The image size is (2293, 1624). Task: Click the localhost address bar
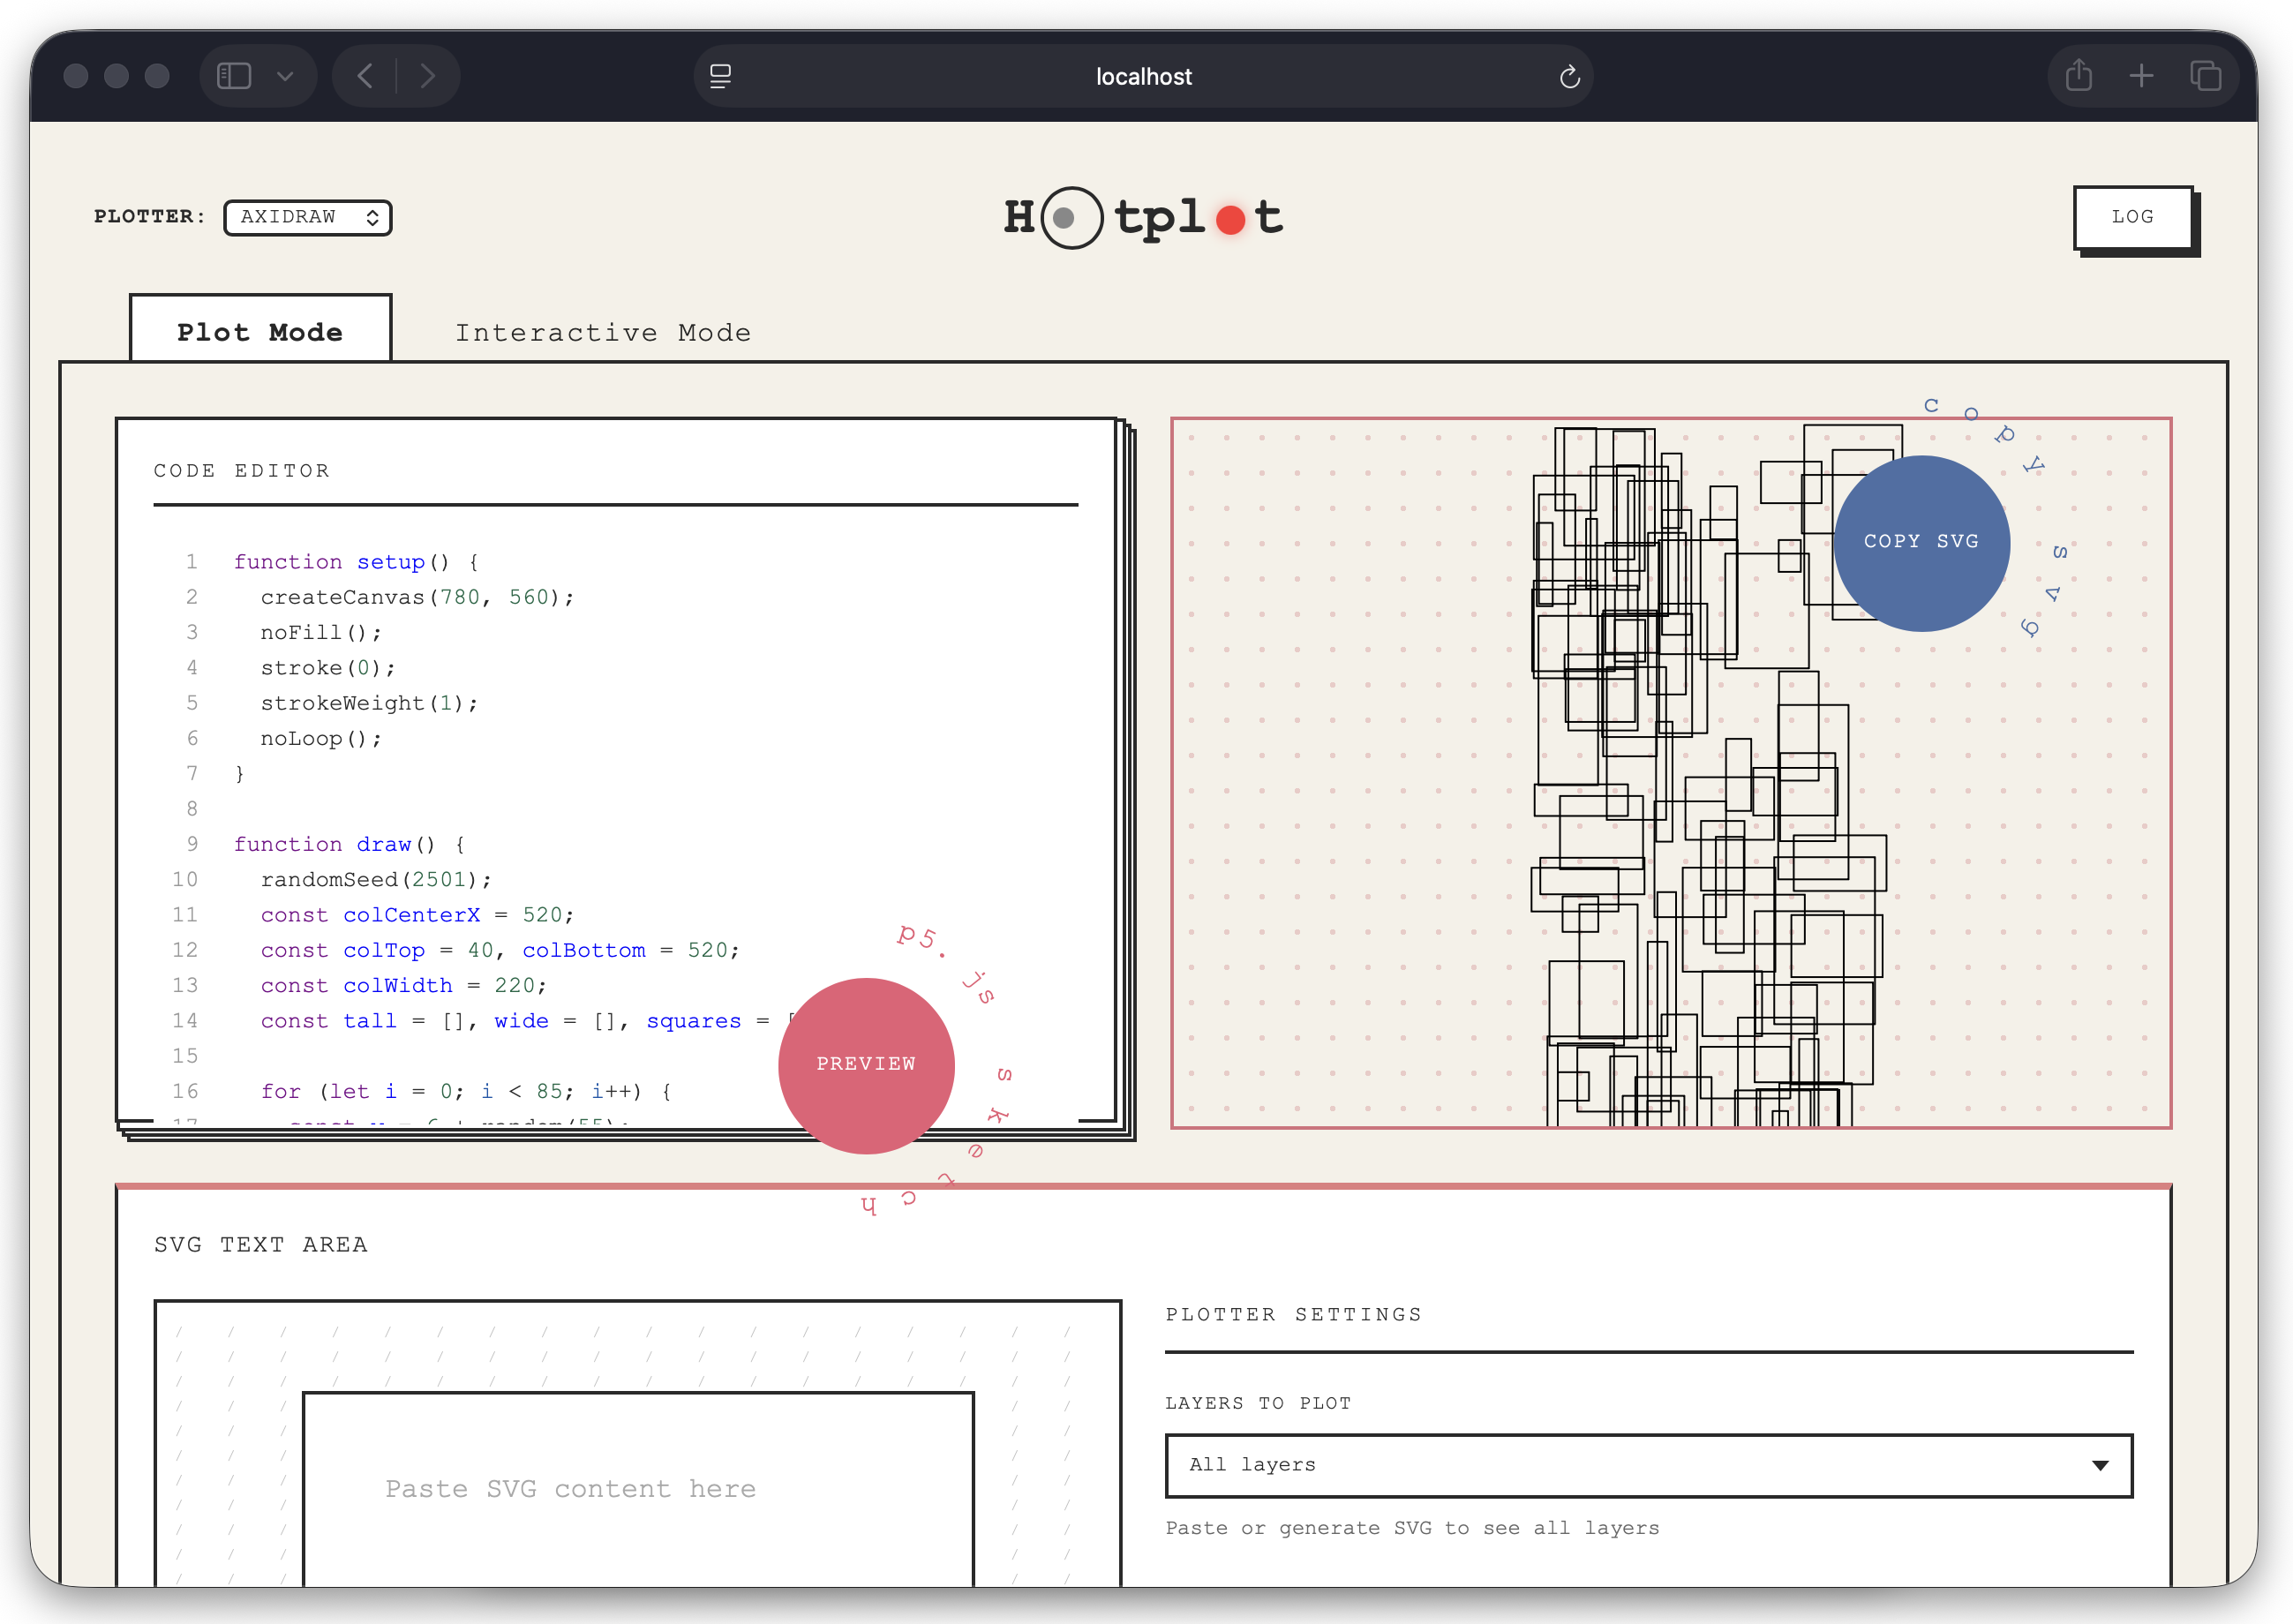[x=1143, y=76]
